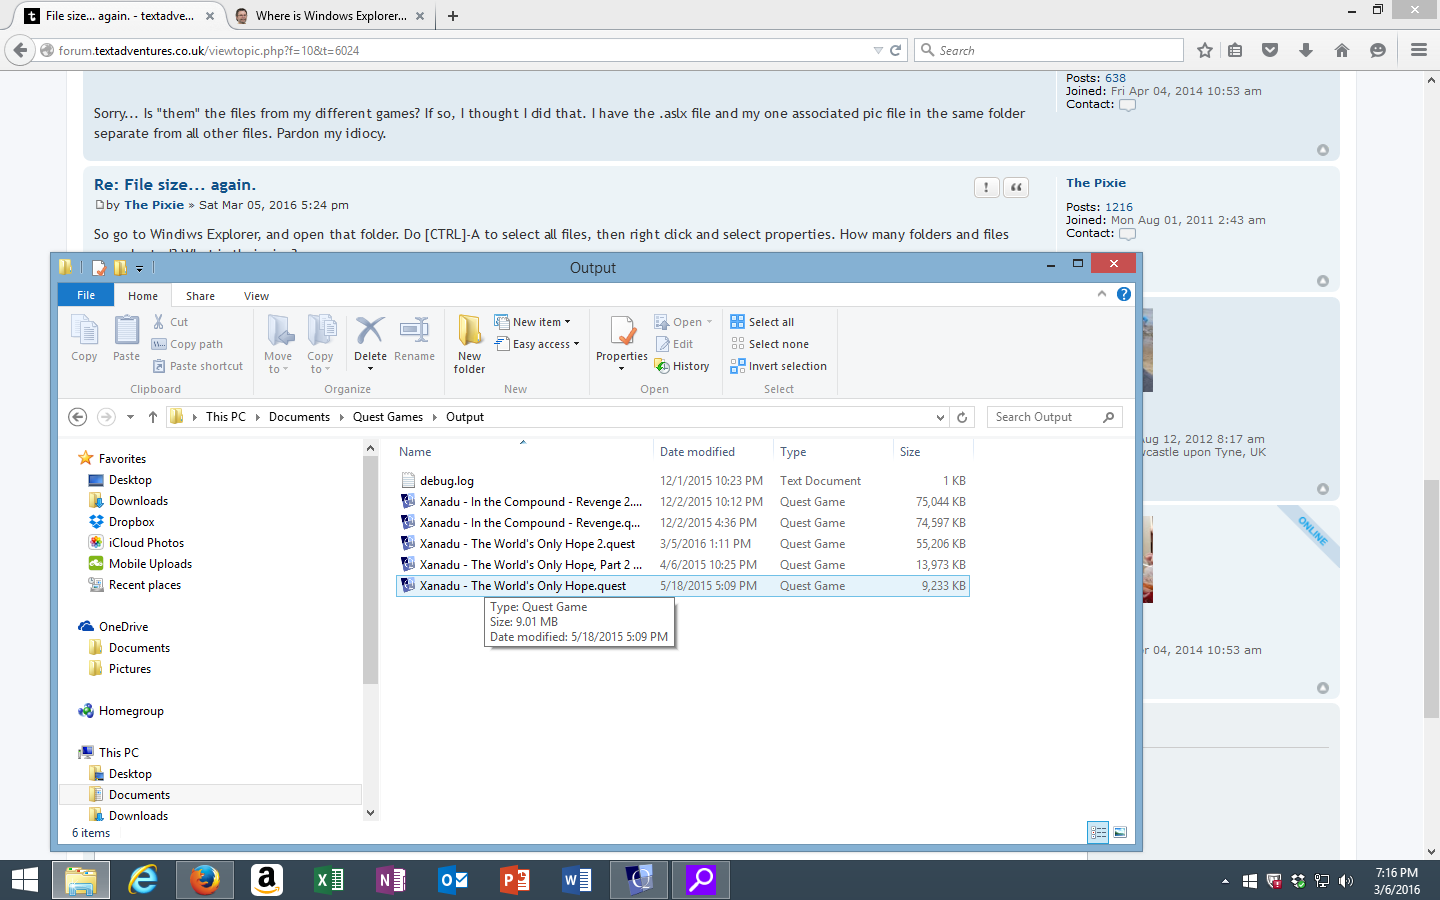Create a New folder in Output
Image resolution: width=1440 pixels, height=900 pixels.
point(469,345)
